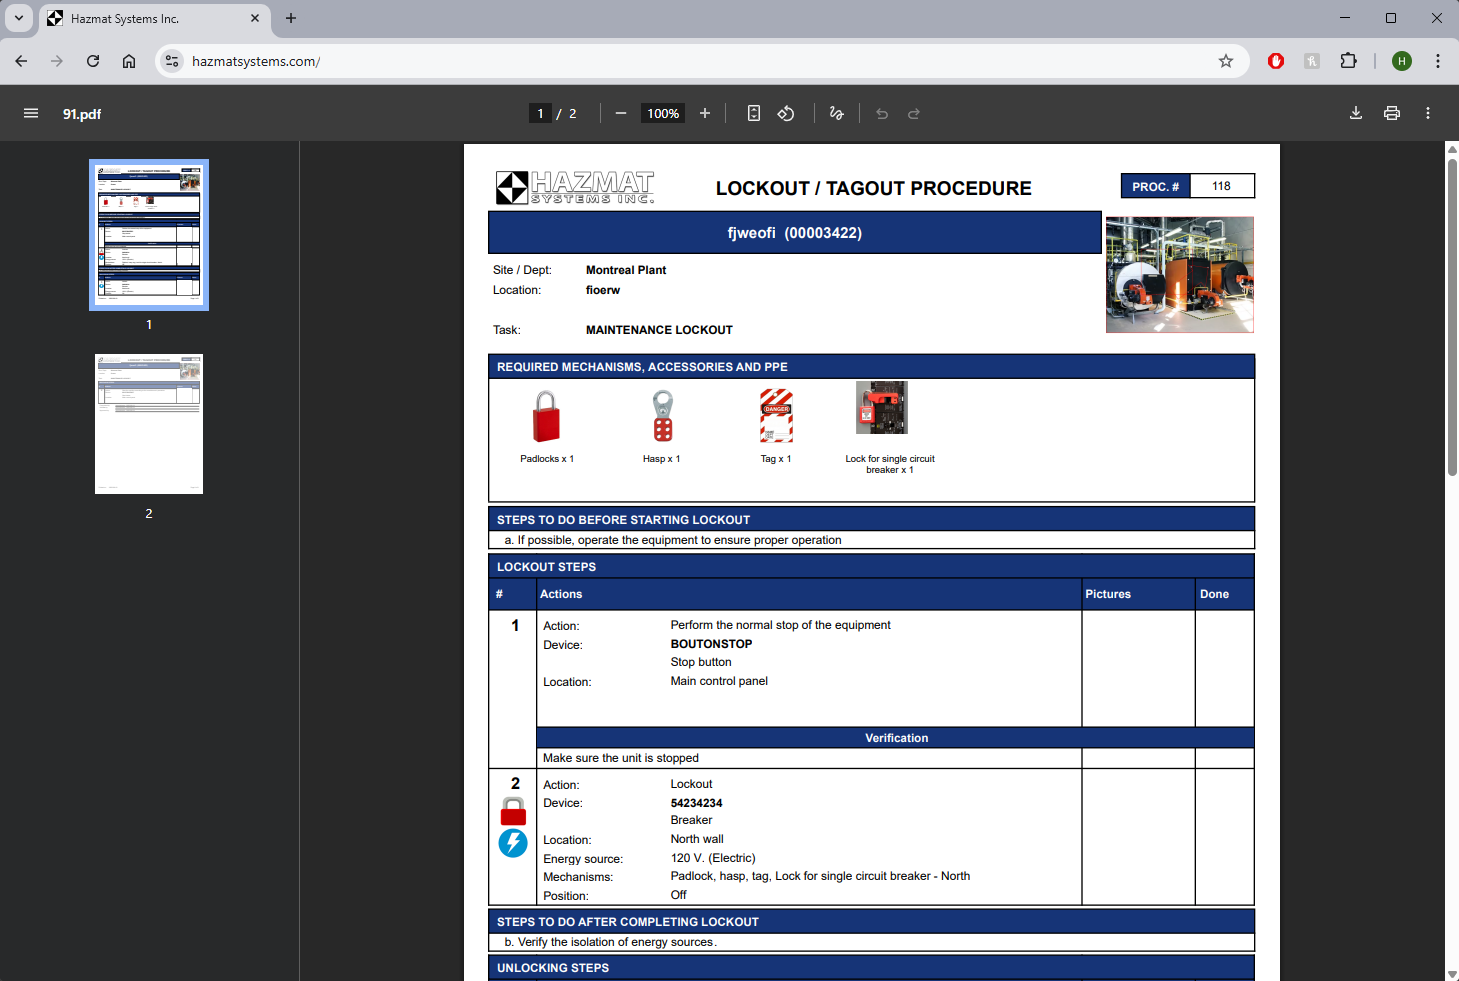Rotate the PDF counterclockwise
Viewport: 1459px width, 981px height.
[786, 113]
